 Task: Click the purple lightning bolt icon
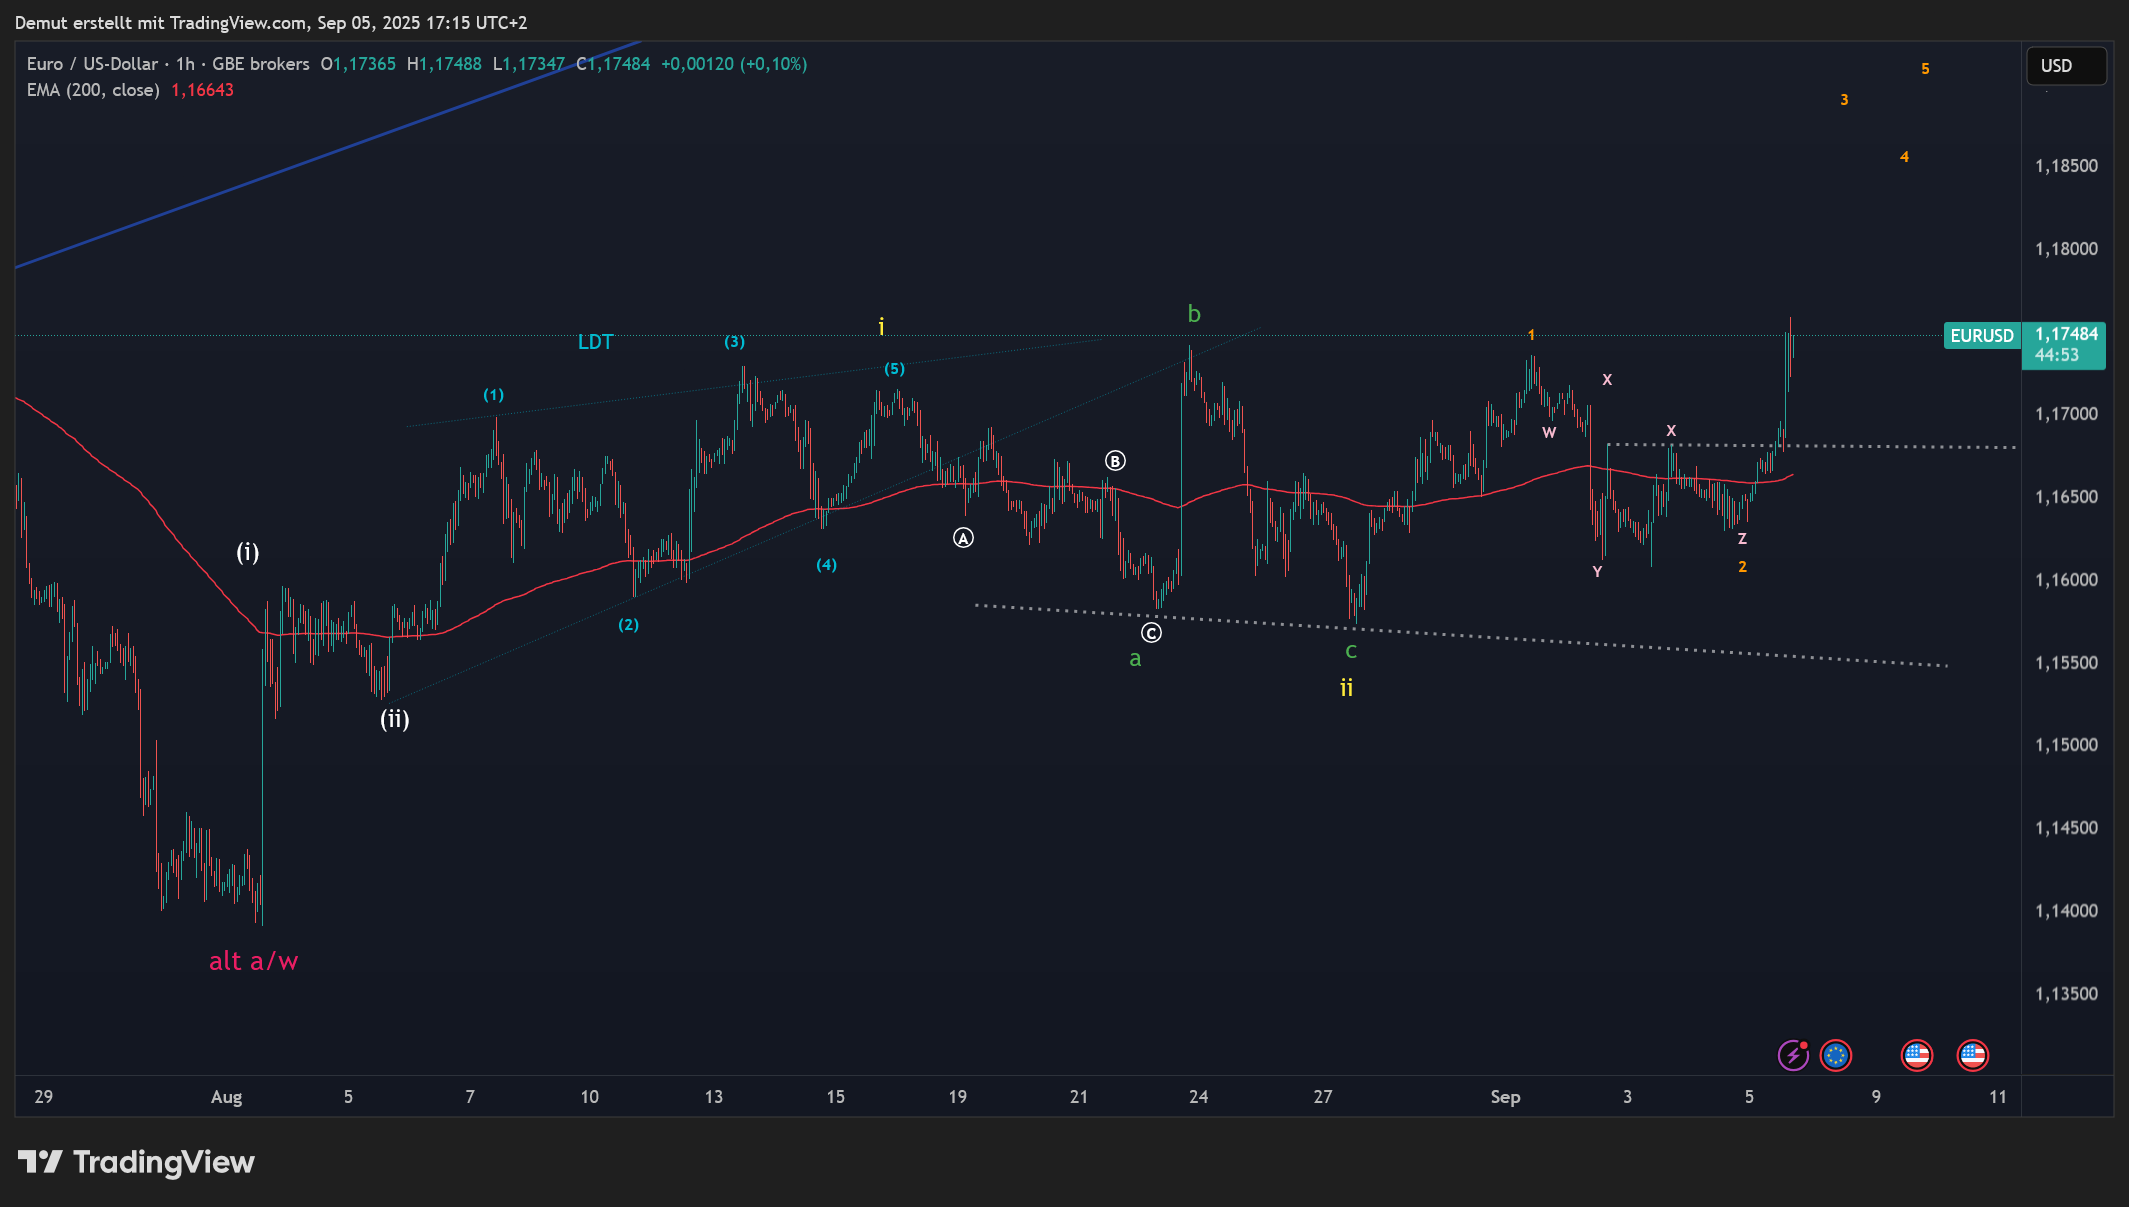click(x=1793, y=1055)
